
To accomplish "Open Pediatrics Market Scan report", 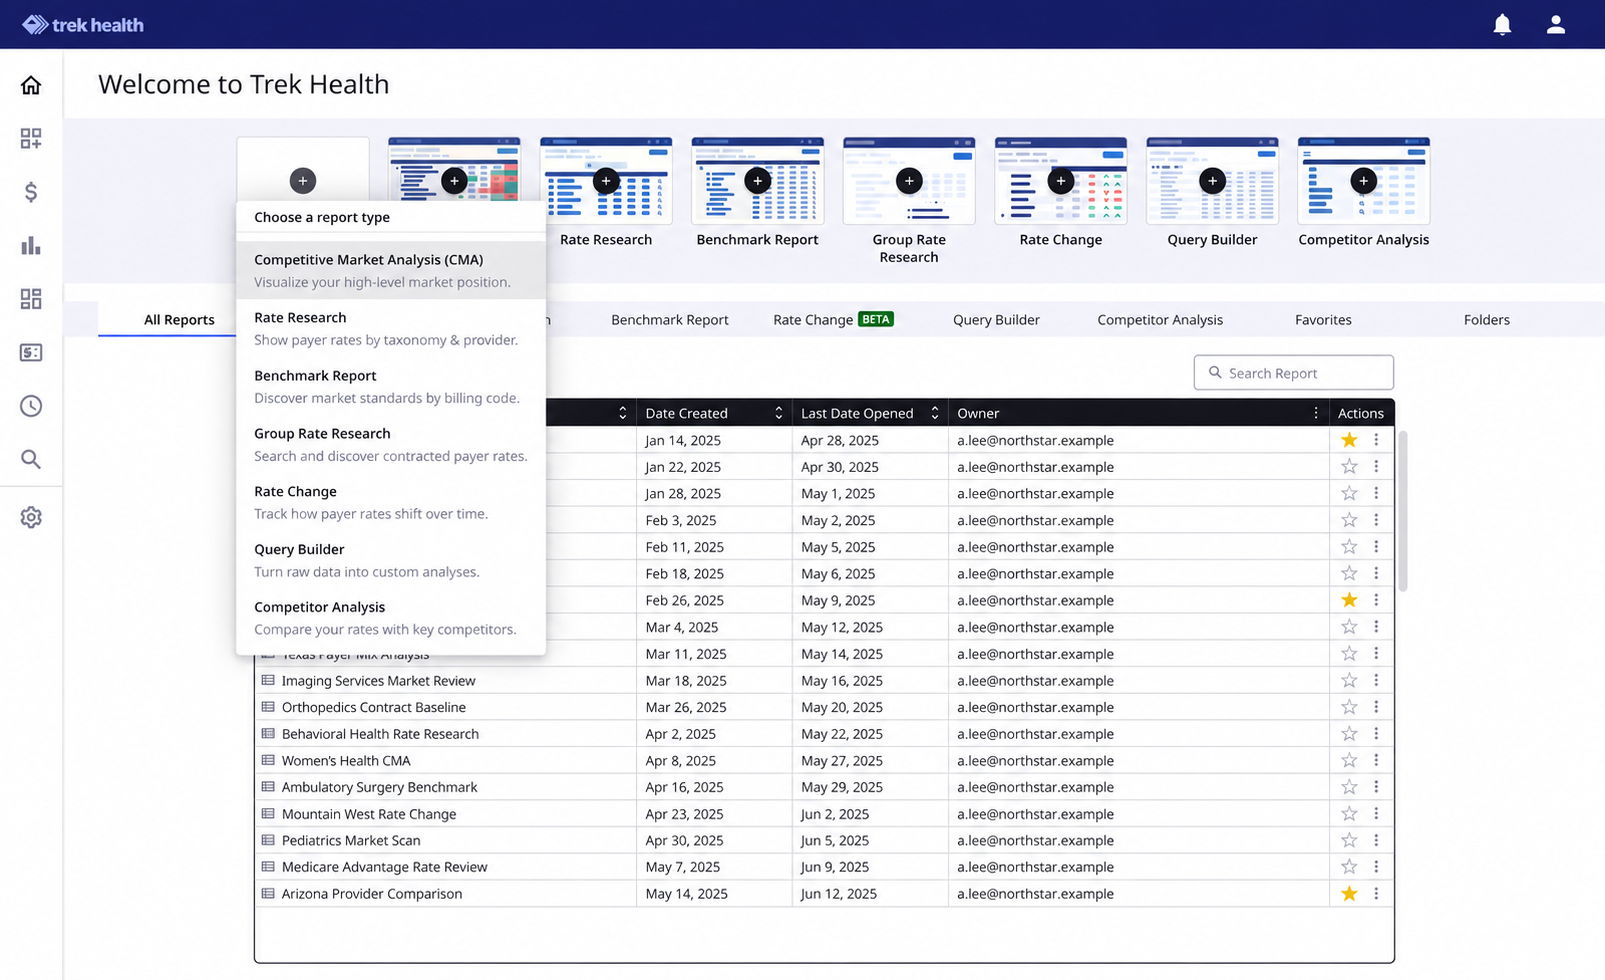I will pos(351,841).
